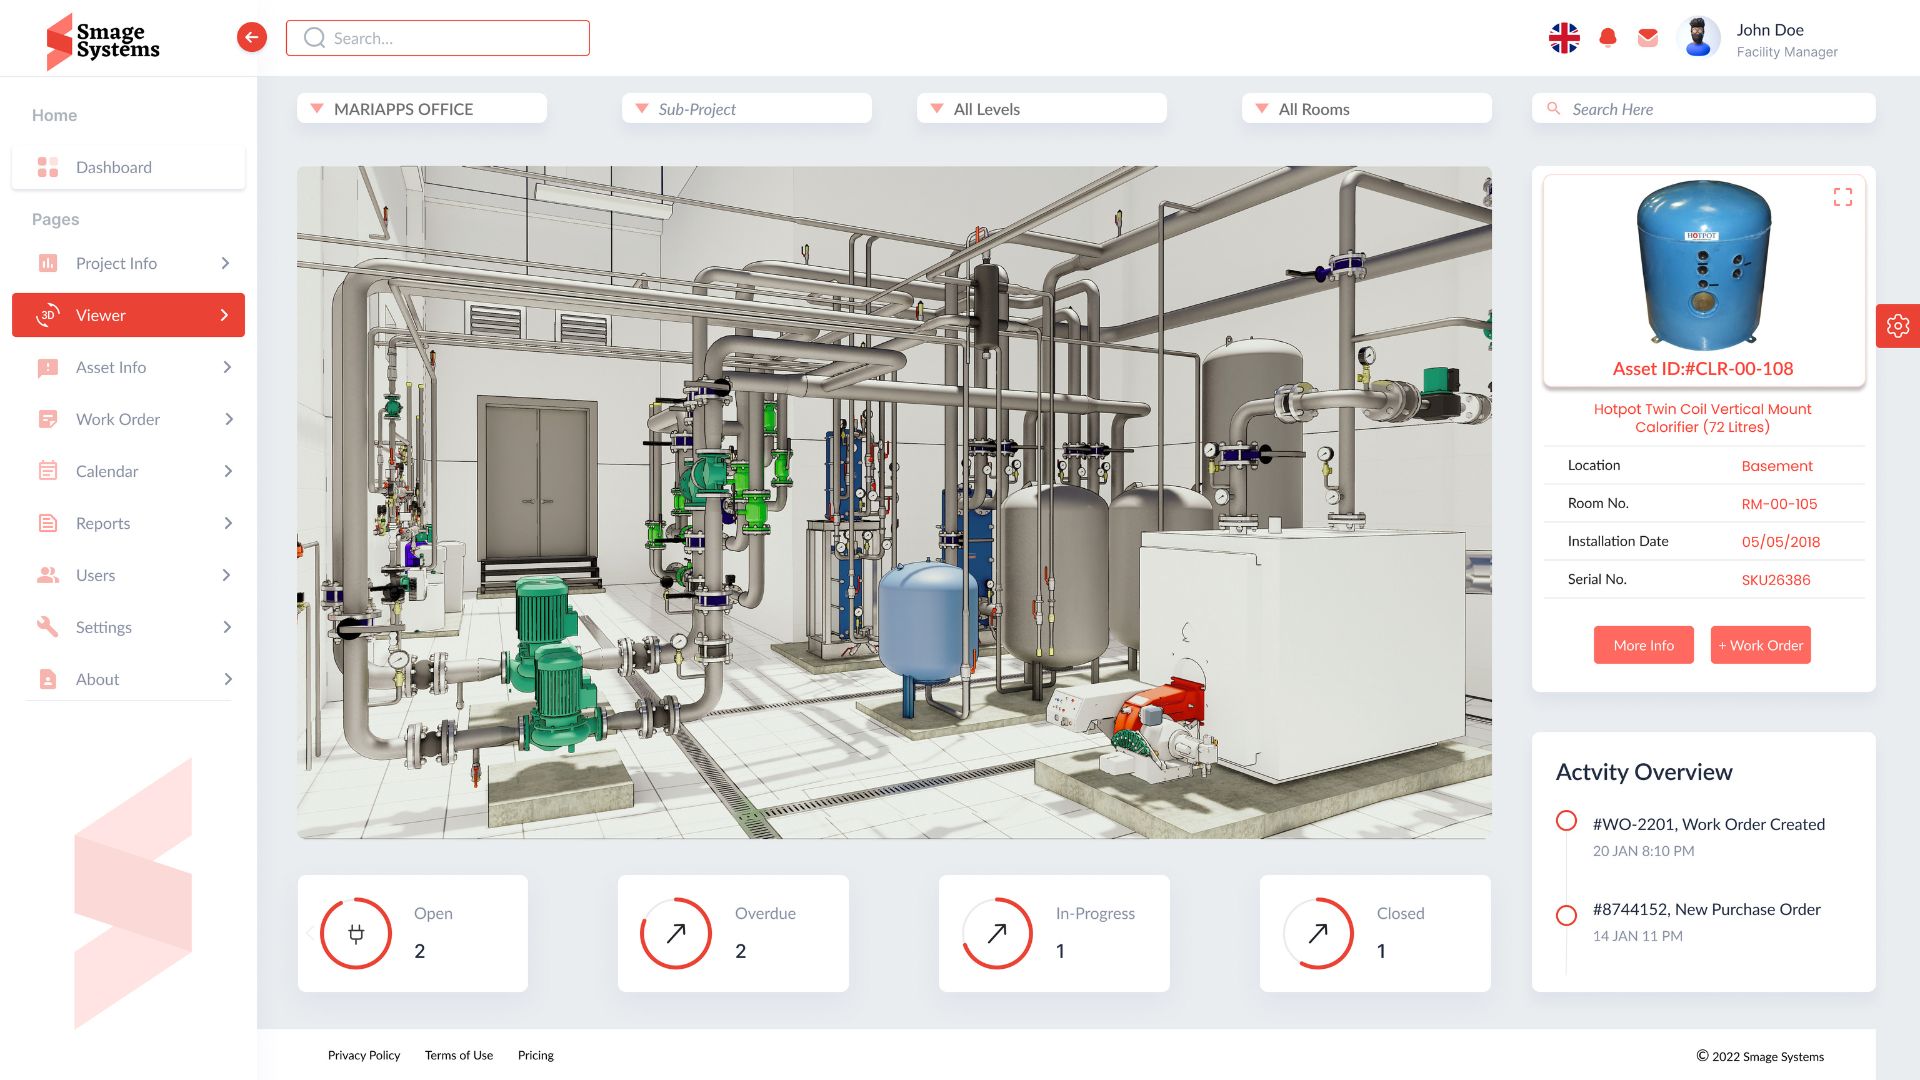The image size is (1920, 1080).
Task: Click the More Info button
Action: pos(1643,645)
